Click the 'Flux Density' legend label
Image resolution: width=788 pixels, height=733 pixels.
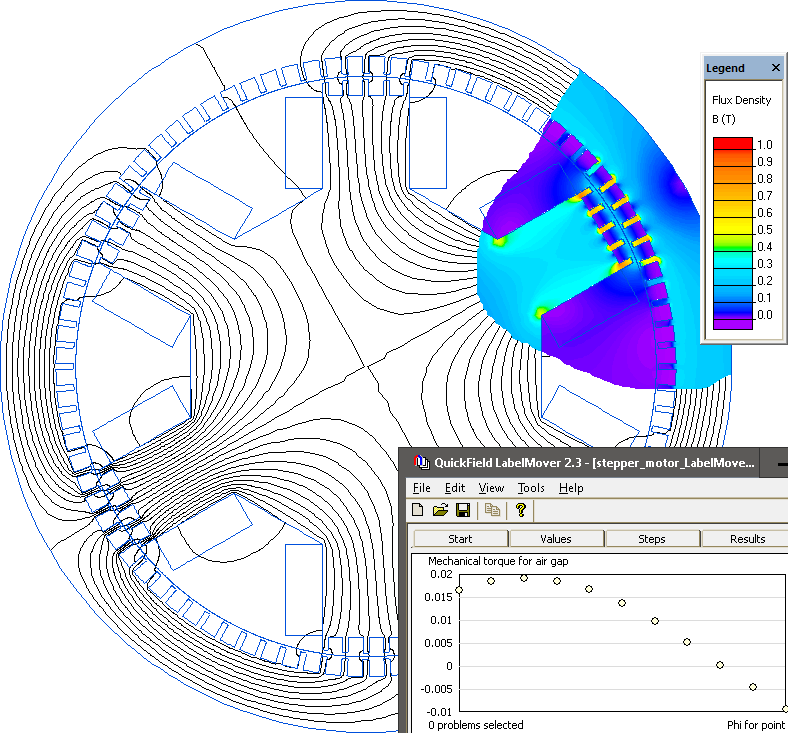click(x=741, y=100)
